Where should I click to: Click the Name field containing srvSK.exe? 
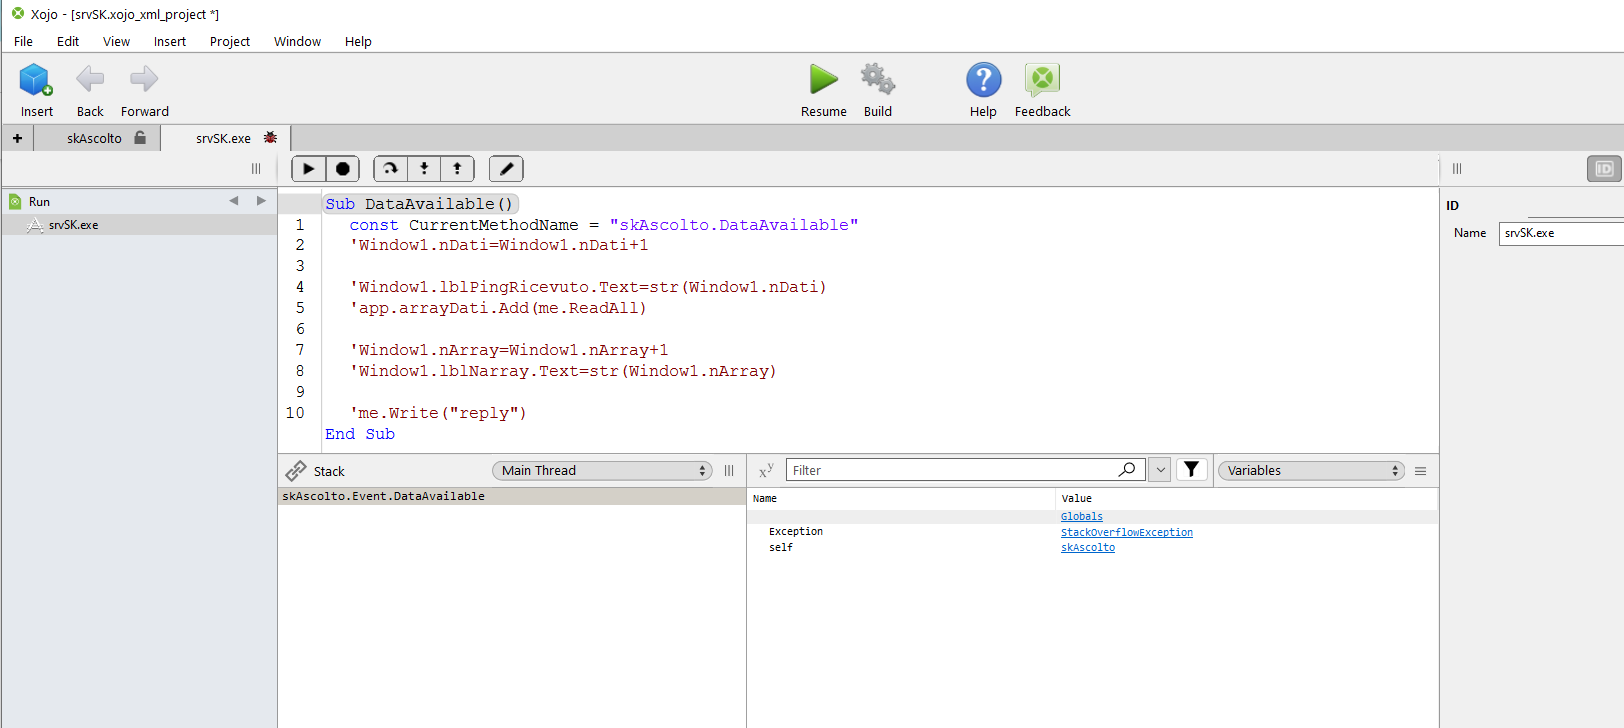coord(1561,233)
